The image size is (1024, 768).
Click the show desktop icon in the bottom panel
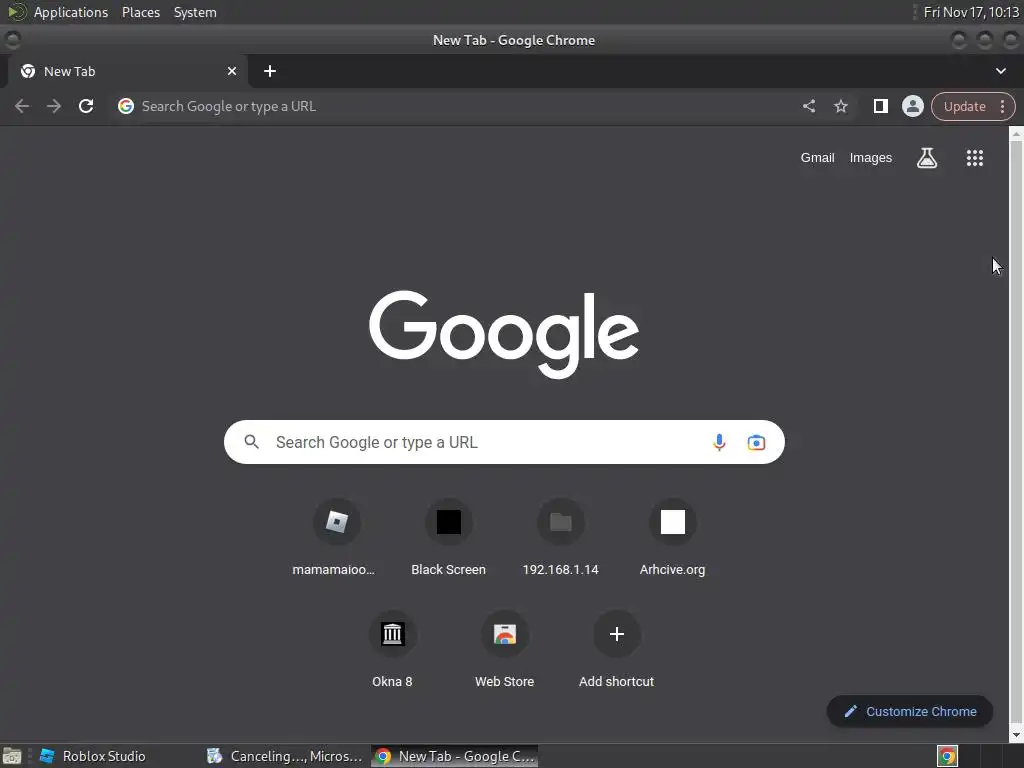(12, 756)
